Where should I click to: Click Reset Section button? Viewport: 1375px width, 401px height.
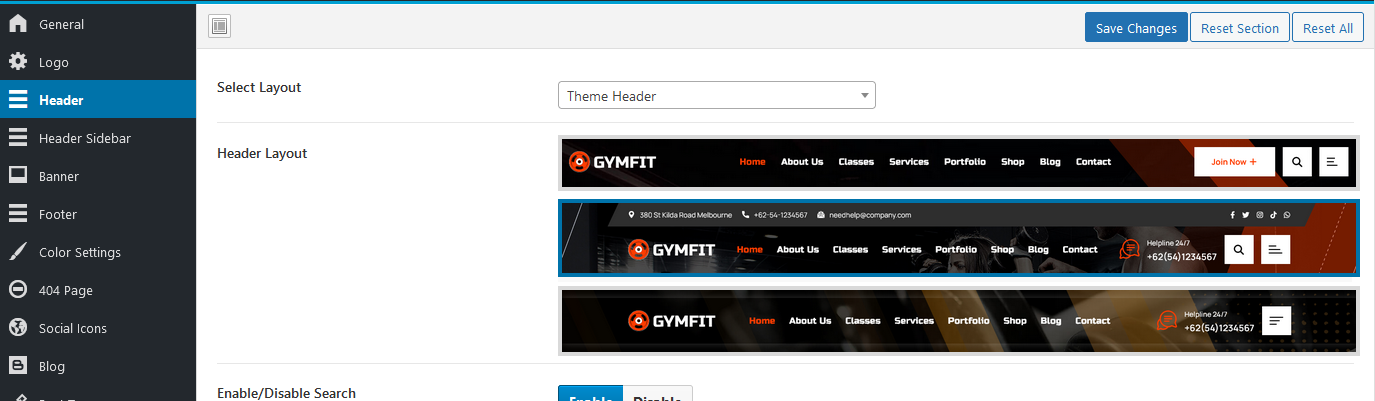click(x=1240, y=28)
